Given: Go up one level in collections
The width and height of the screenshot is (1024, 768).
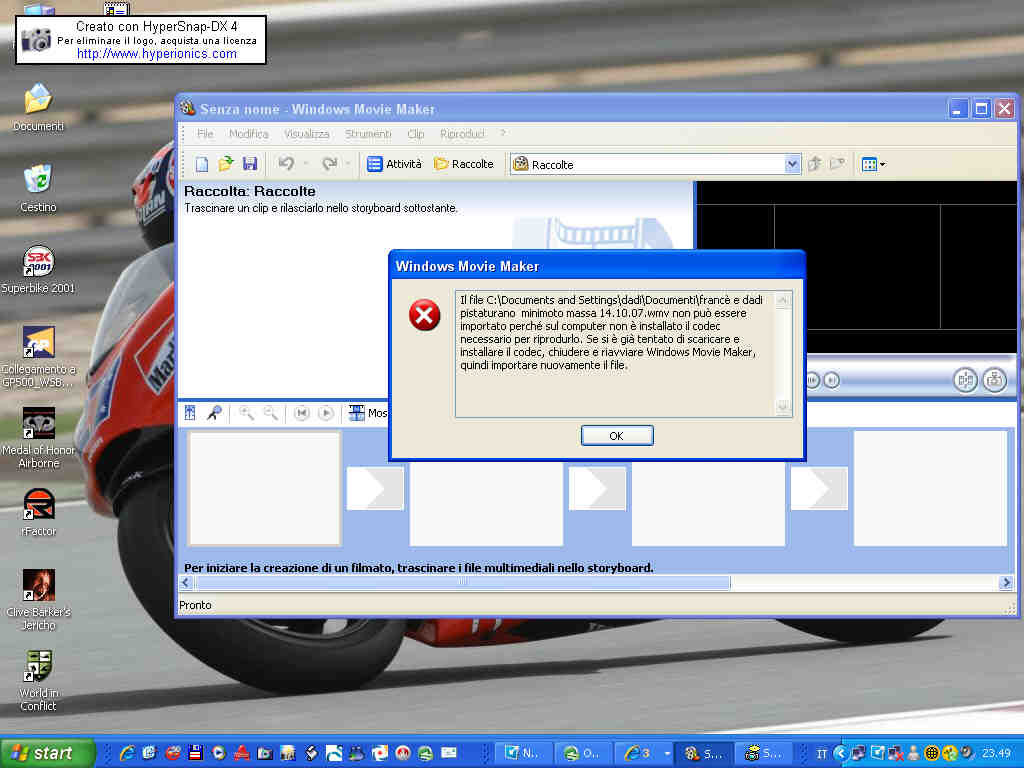Looking at the screenshot, I should pos(814,164).
